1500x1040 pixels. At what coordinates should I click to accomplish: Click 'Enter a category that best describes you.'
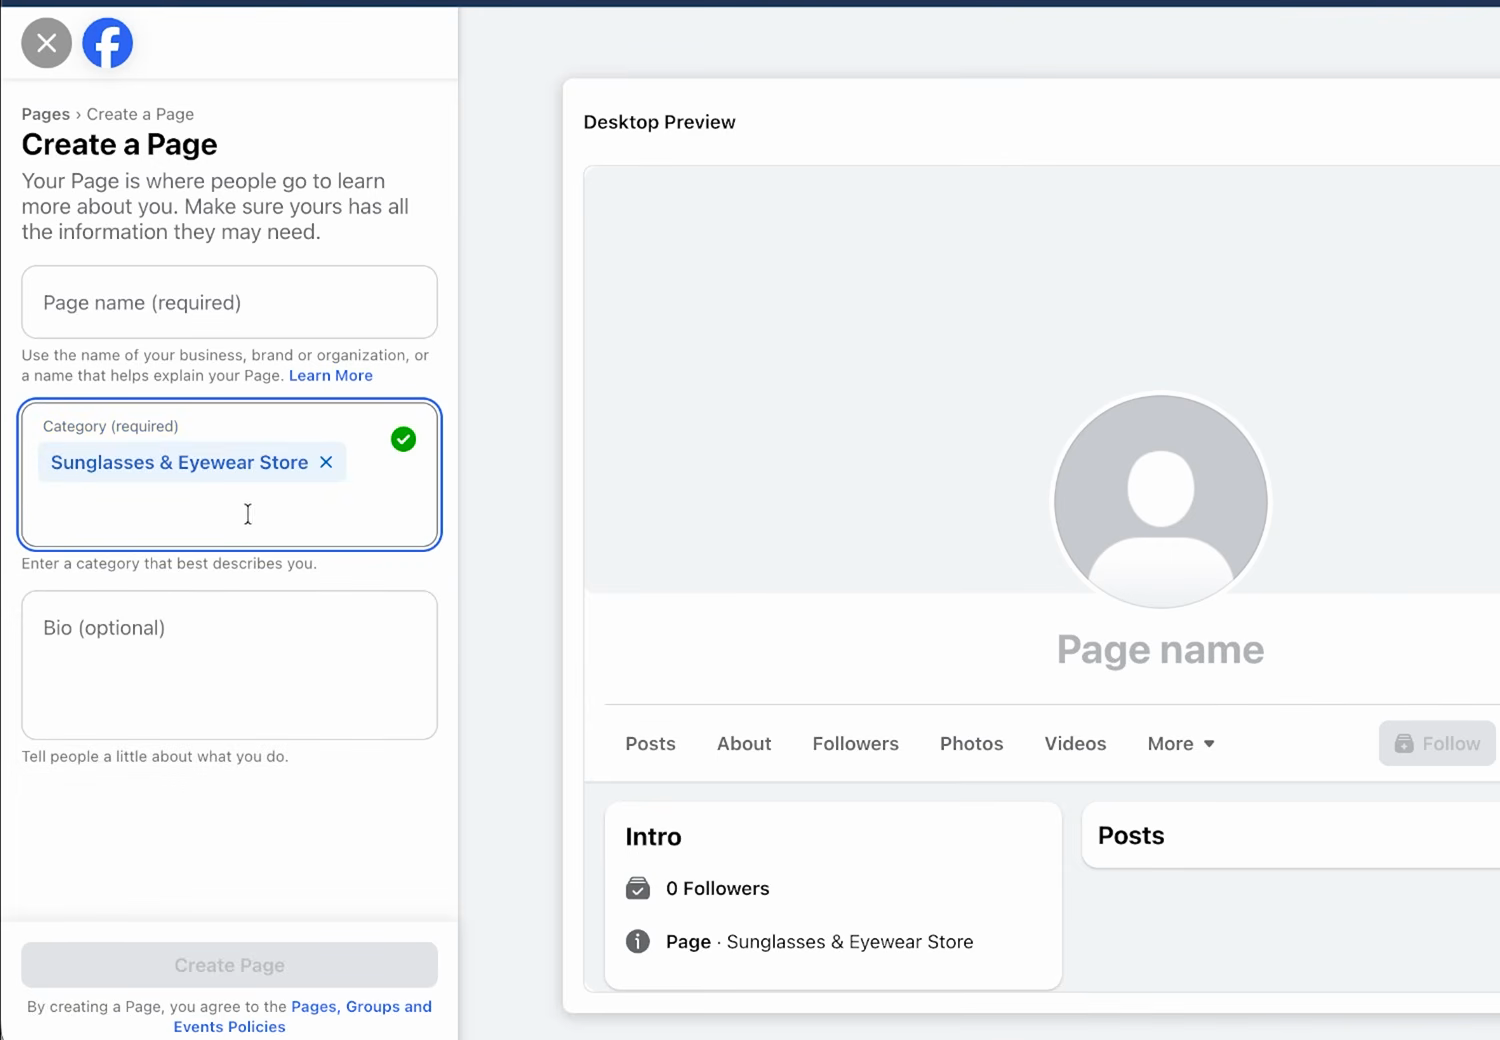(x=169, y=563)
